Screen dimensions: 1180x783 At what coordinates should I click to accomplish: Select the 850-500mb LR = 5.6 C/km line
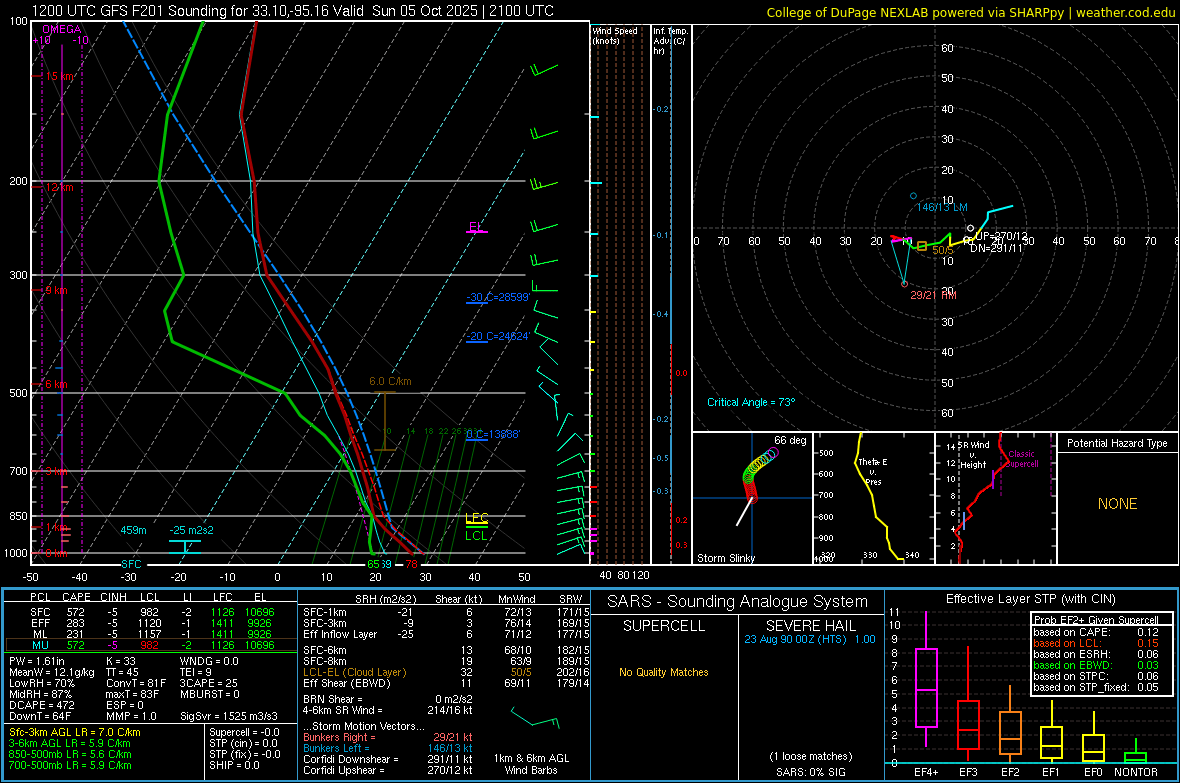click(69, 754)
